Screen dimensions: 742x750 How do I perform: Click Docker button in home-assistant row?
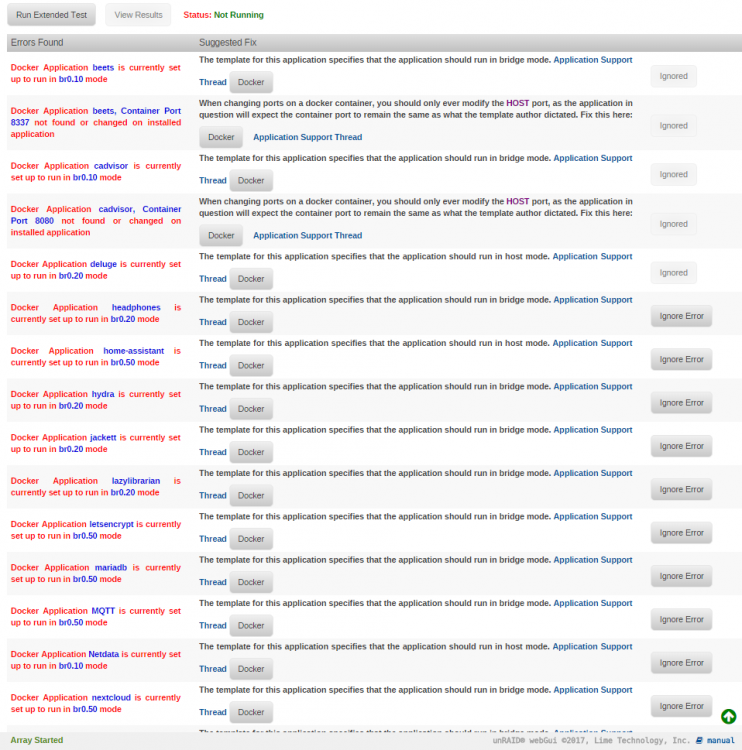tap(251, 365)
